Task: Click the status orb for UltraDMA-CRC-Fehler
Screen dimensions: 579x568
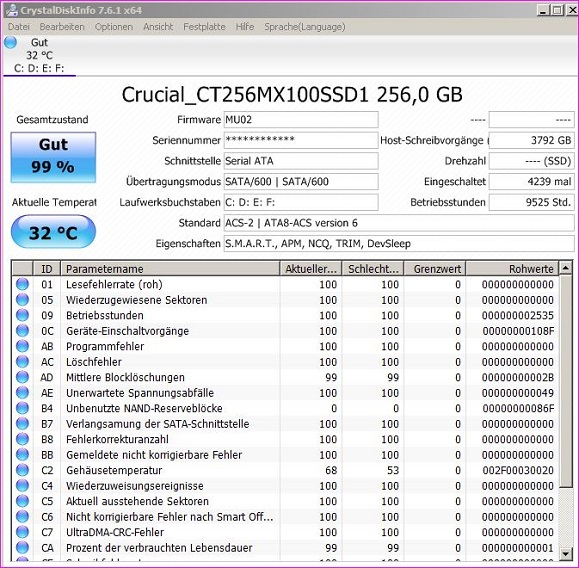Action: pyautogui.click(x=22, y=533)
